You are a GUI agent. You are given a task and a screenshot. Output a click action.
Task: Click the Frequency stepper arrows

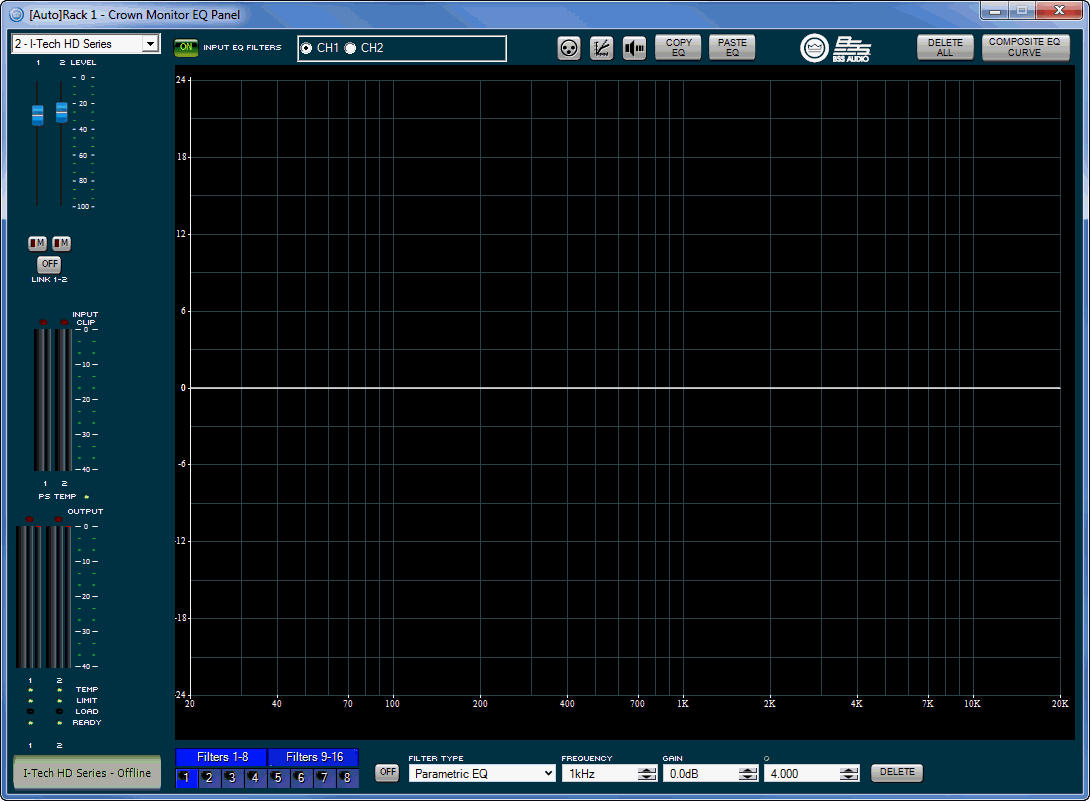pyautogui.click(x=647, y=773)
